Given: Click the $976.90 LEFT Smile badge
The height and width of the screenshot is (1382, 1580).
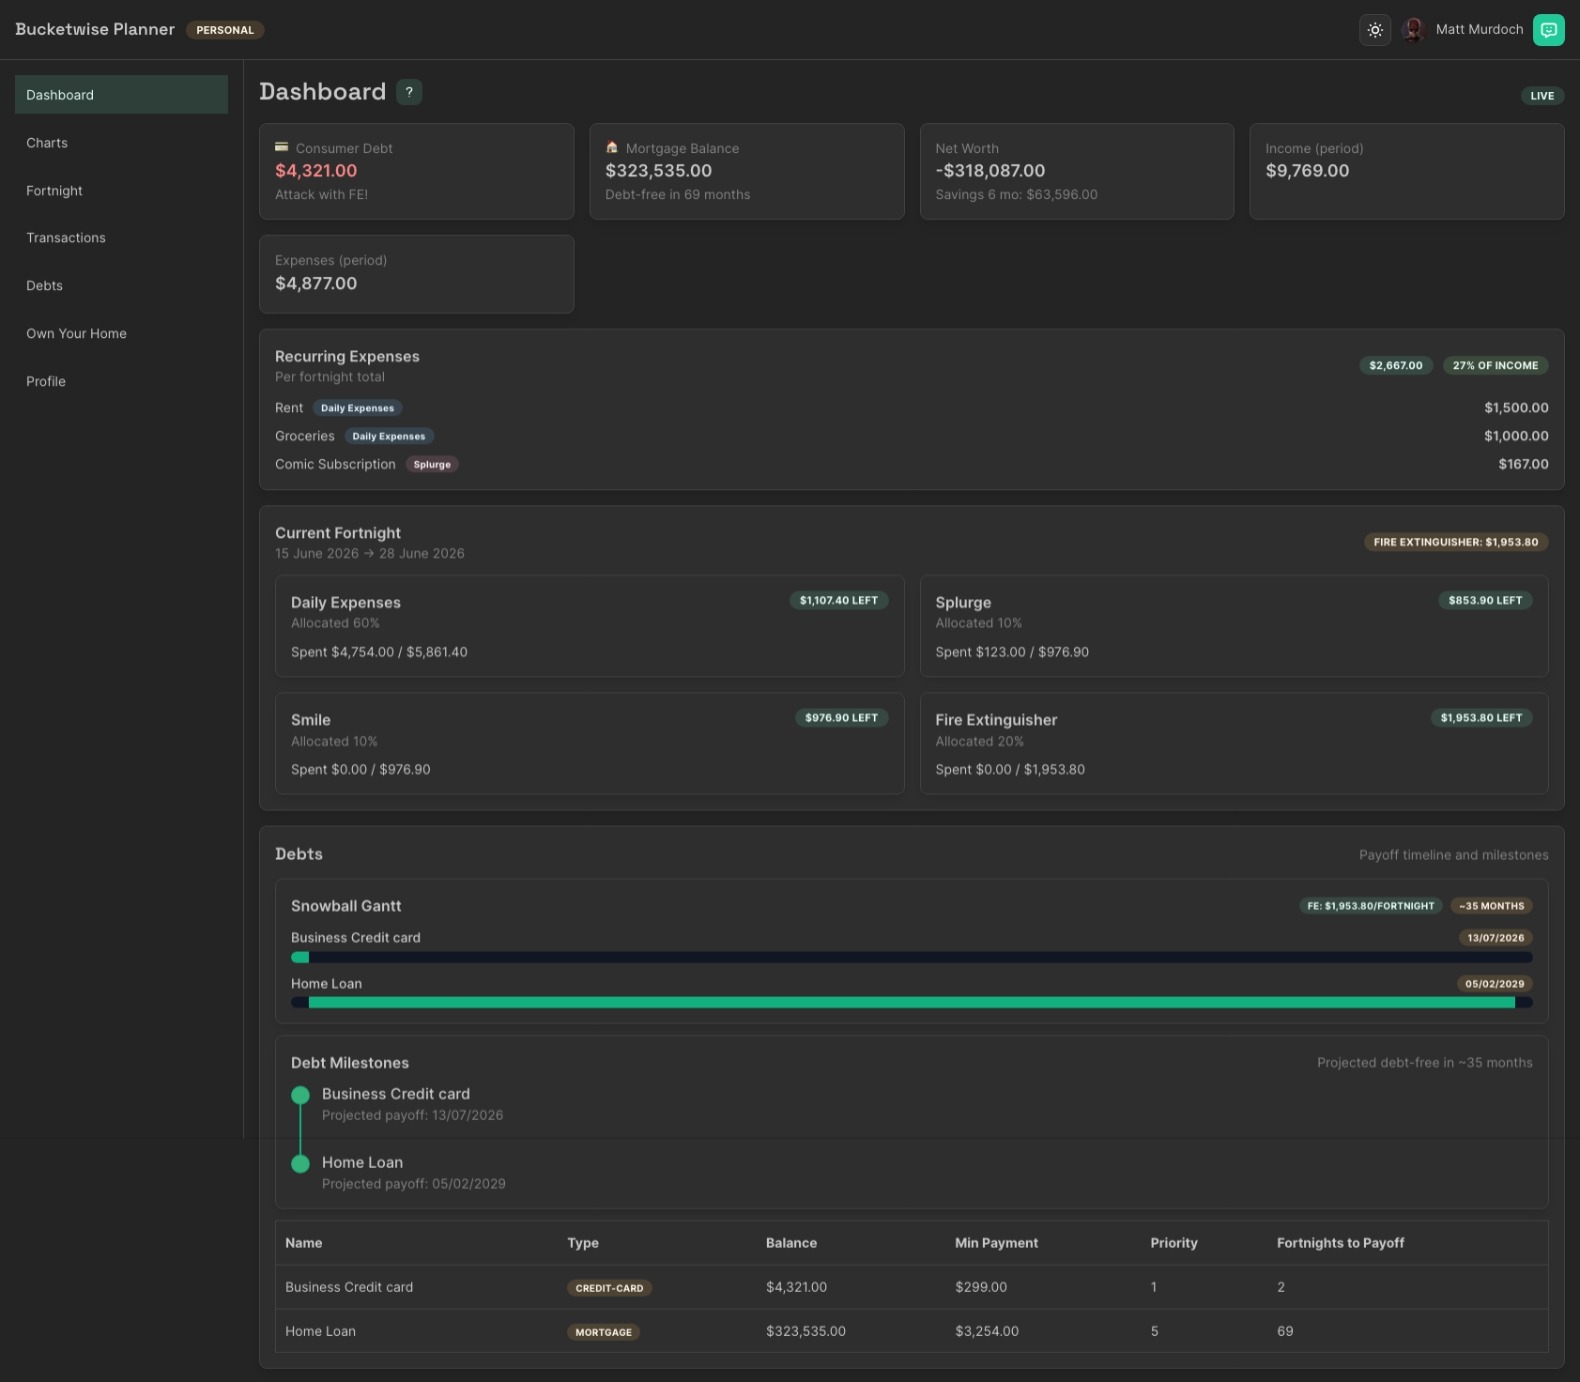Looking at the screenshot, I should click(x=841, y=718).
